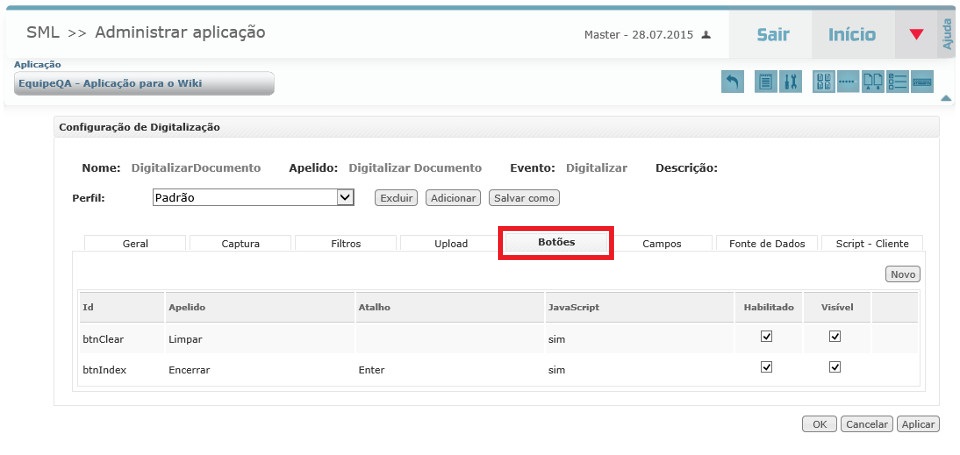The image size is (960, 455).
Task: Switch to the Campos tab
Action: pyautogui.click(x=662, y=243)
